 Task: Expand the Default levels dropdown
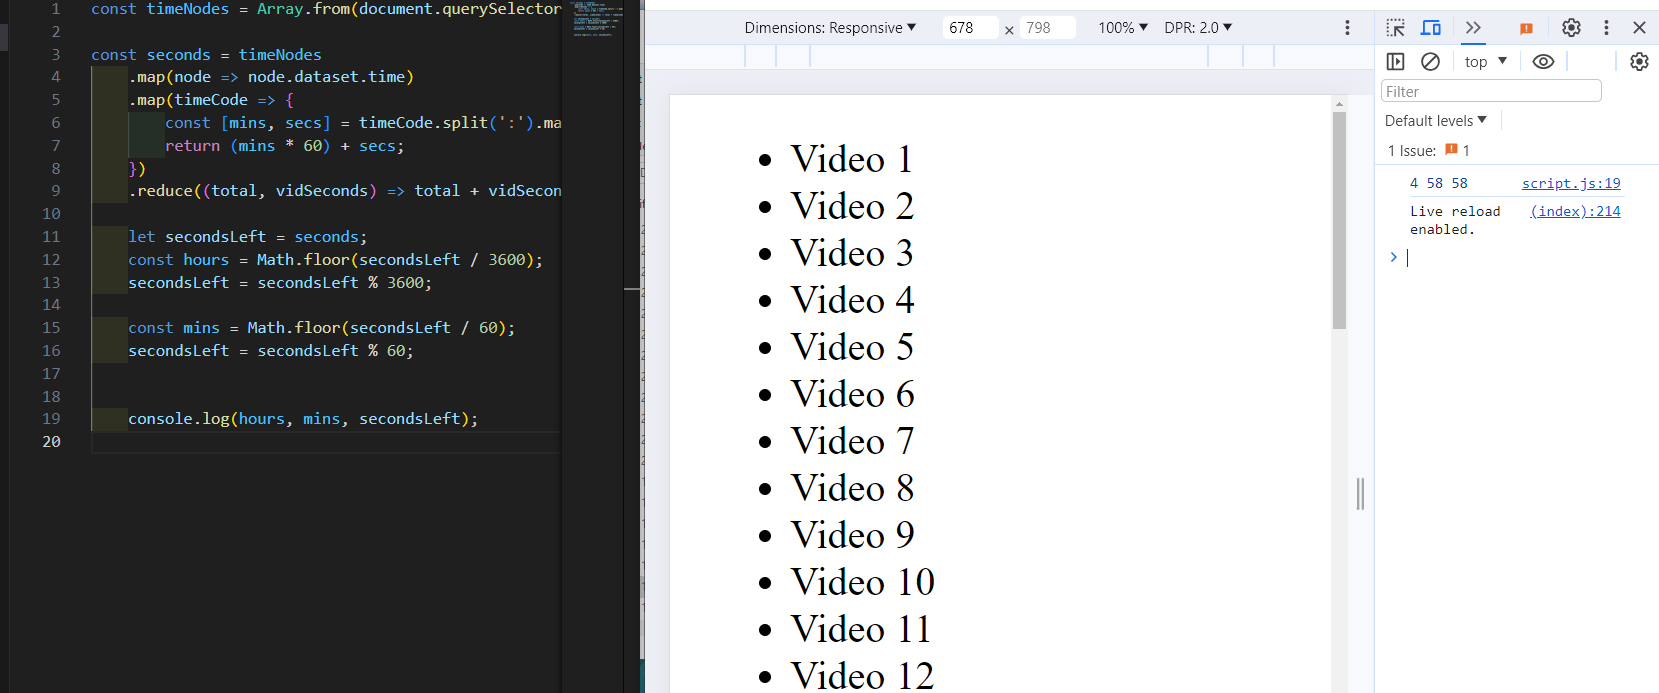(1435, 121)
